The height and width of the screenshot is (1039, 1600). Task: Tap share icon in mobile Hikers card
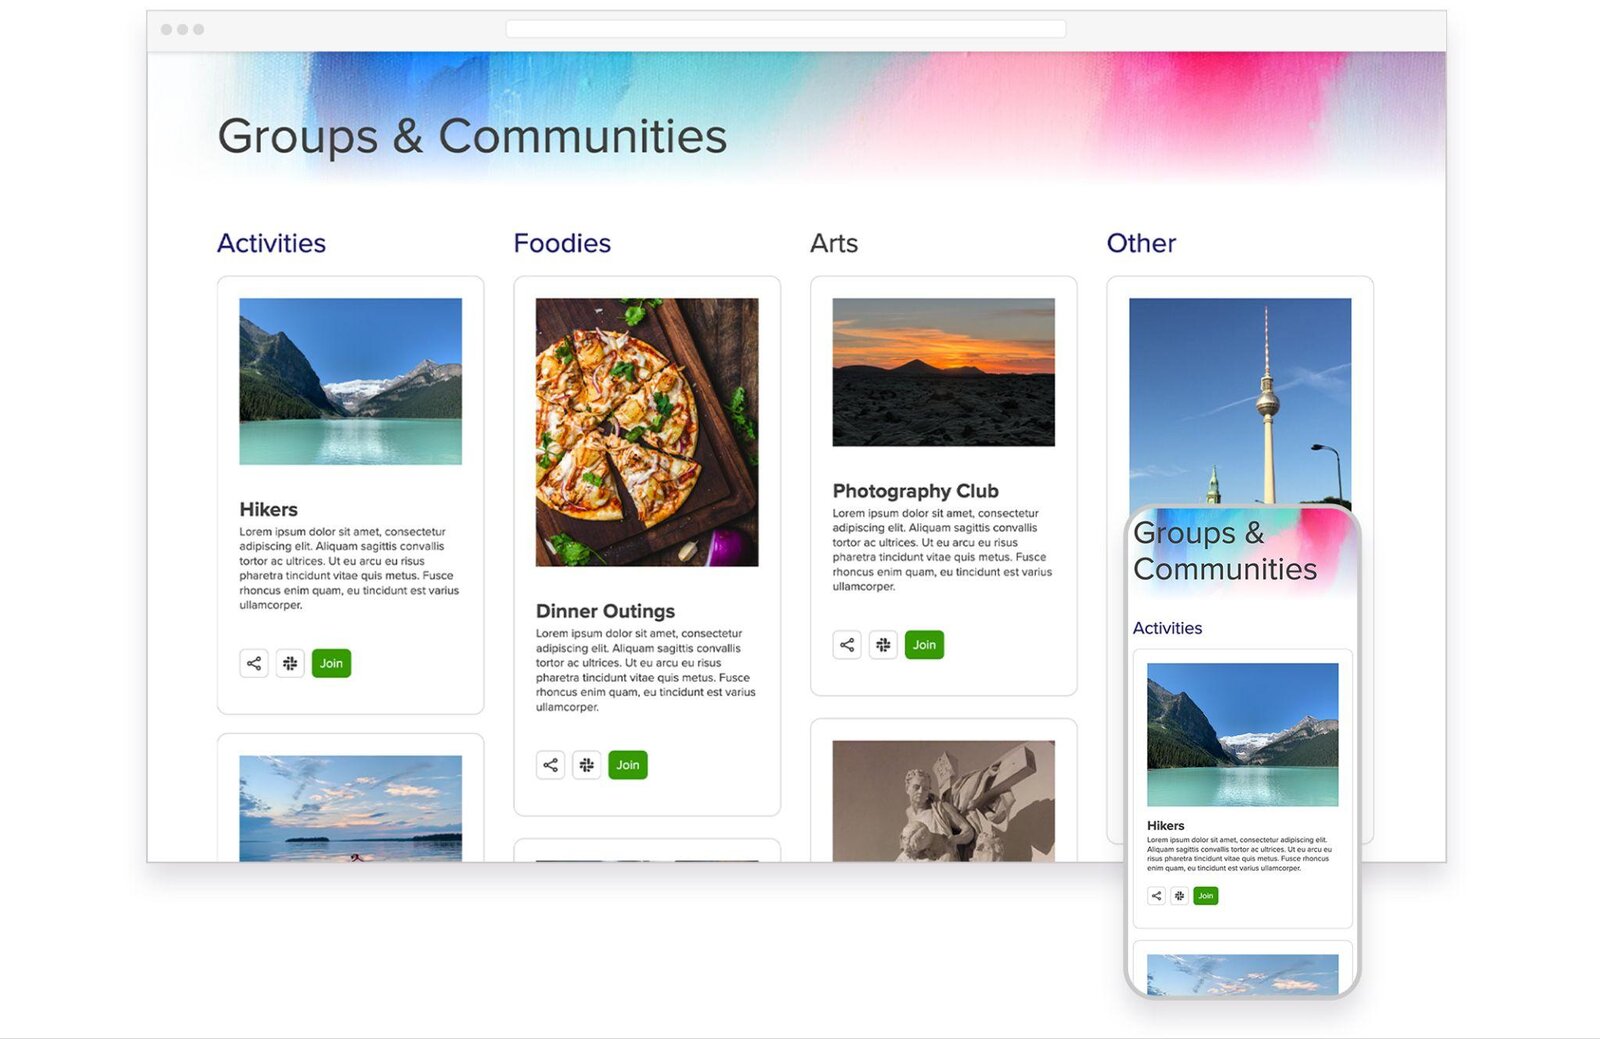click(x=1156, y=896)
